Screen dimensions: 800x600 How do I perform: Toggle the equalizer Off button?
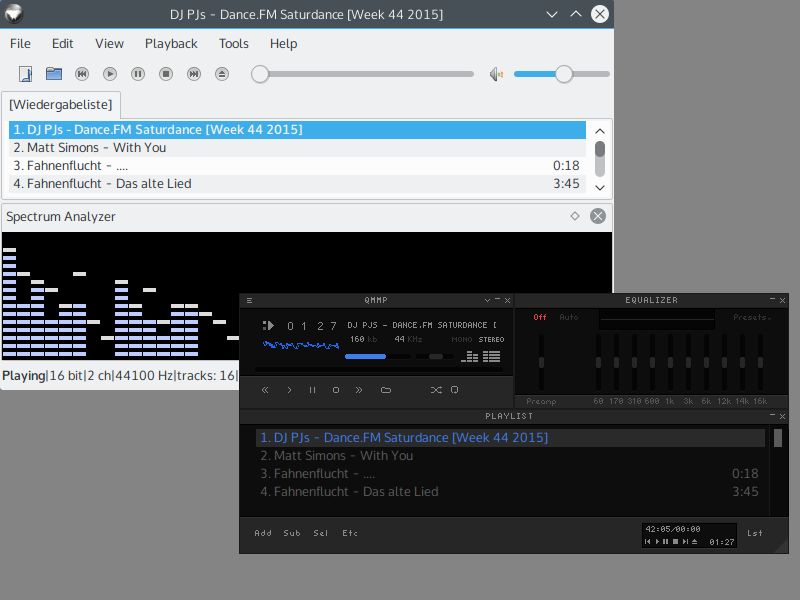540,317
